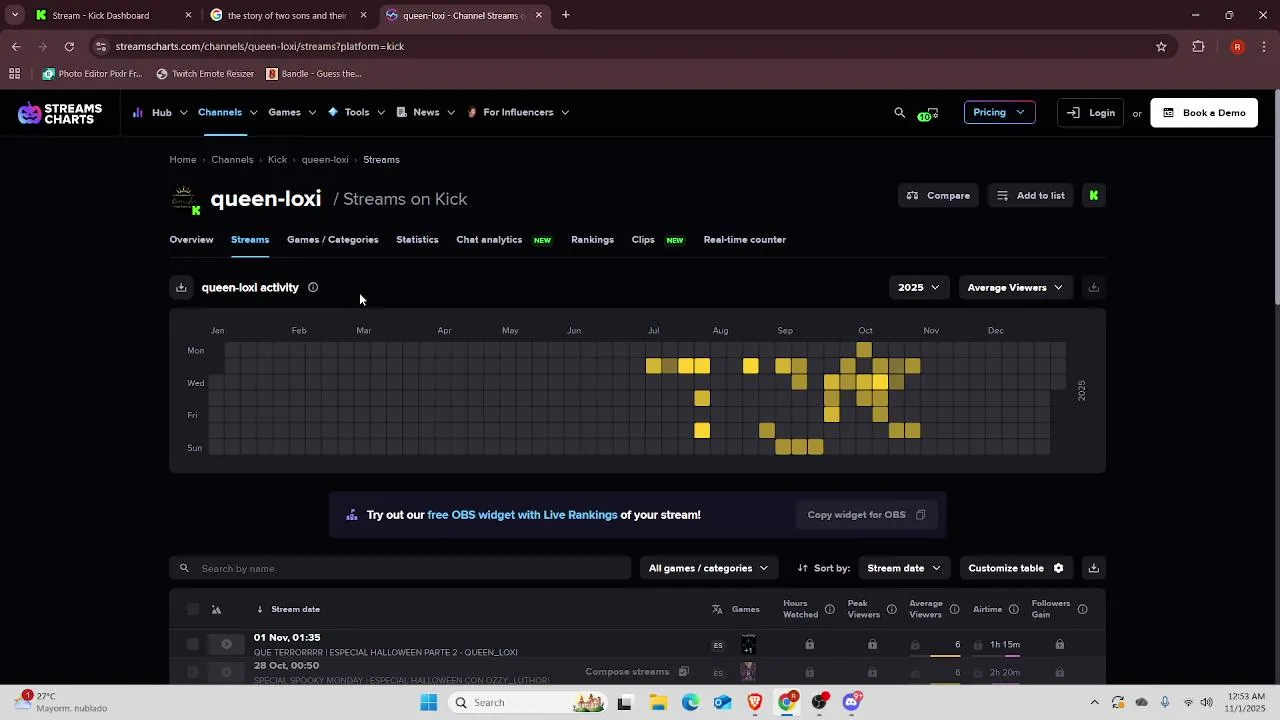Switch to Games / Categories tab
Image resolution: width=1280 pixels, height=720 pixels.
(332, 240)
